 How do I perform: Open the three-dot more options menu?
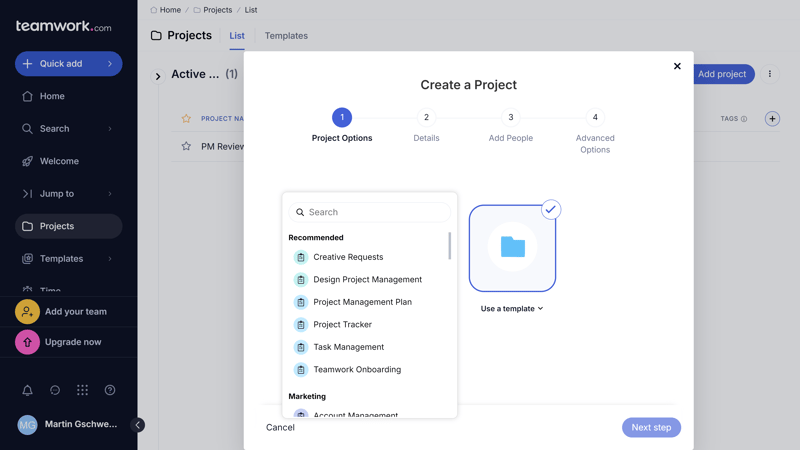770,74
